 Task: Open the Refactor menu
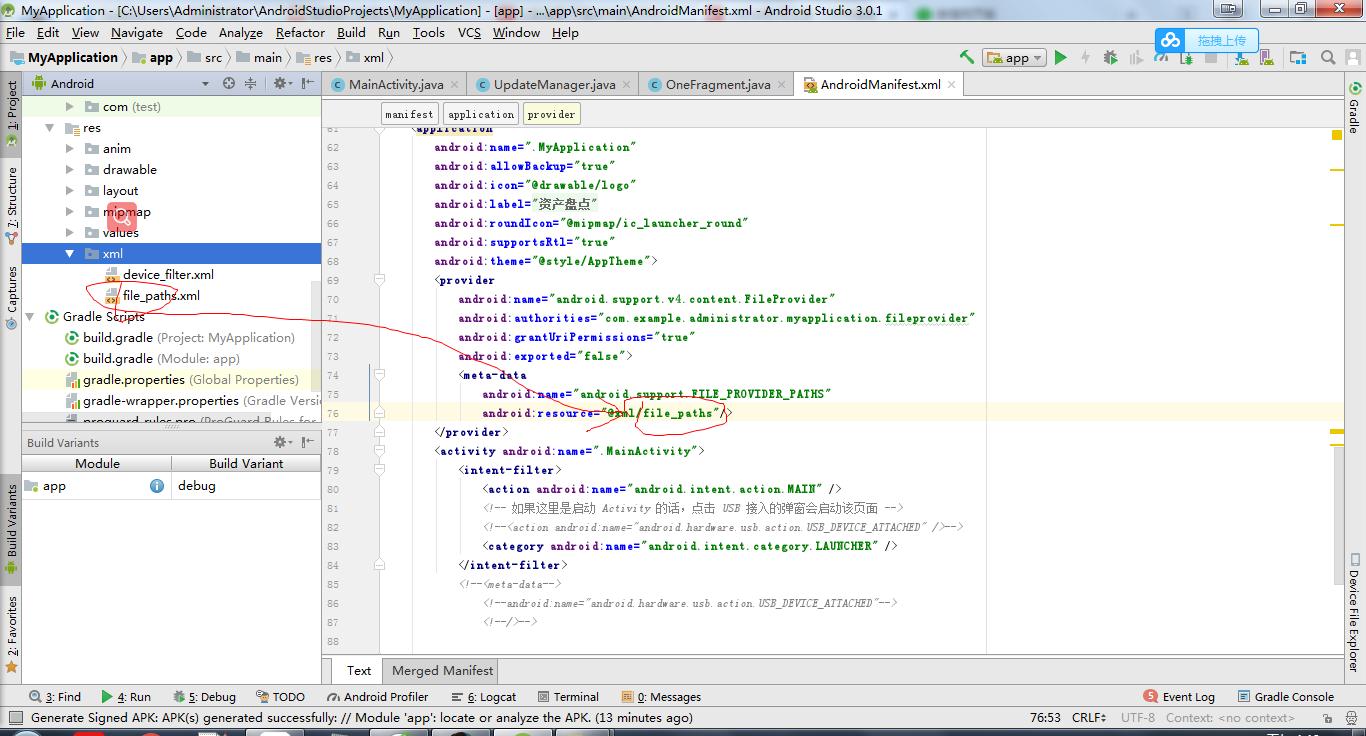pyautogui.click(x=300, y=32)
